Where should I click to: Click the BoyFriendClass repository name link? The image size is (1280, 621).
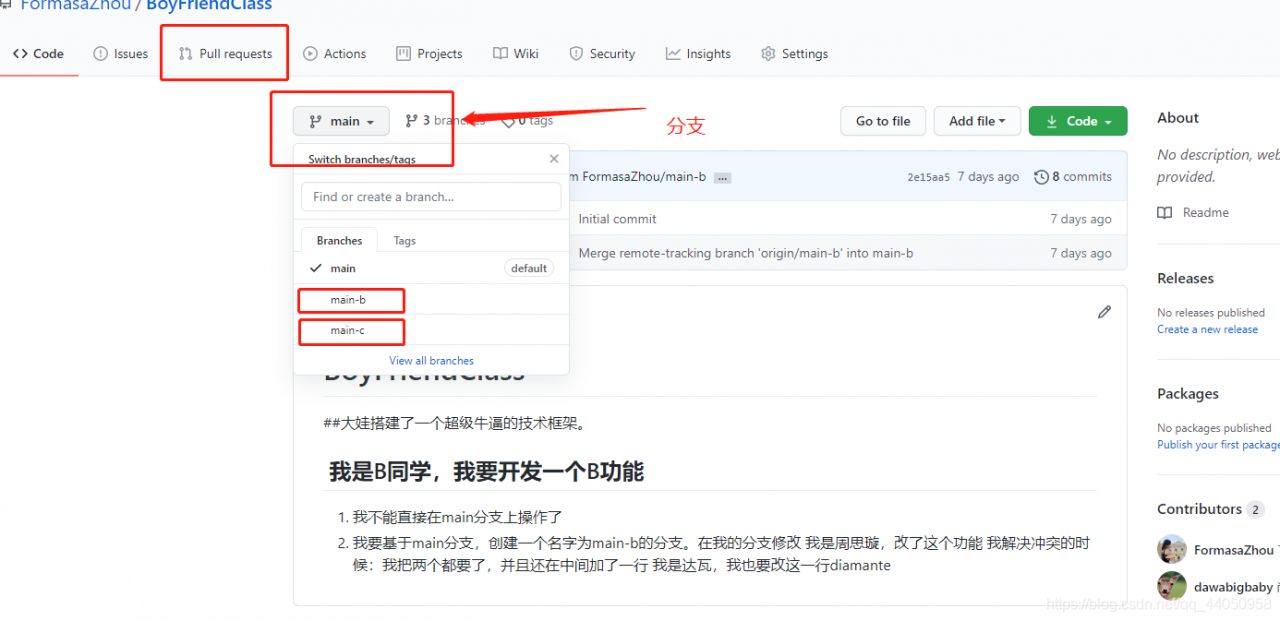point(209,5)
